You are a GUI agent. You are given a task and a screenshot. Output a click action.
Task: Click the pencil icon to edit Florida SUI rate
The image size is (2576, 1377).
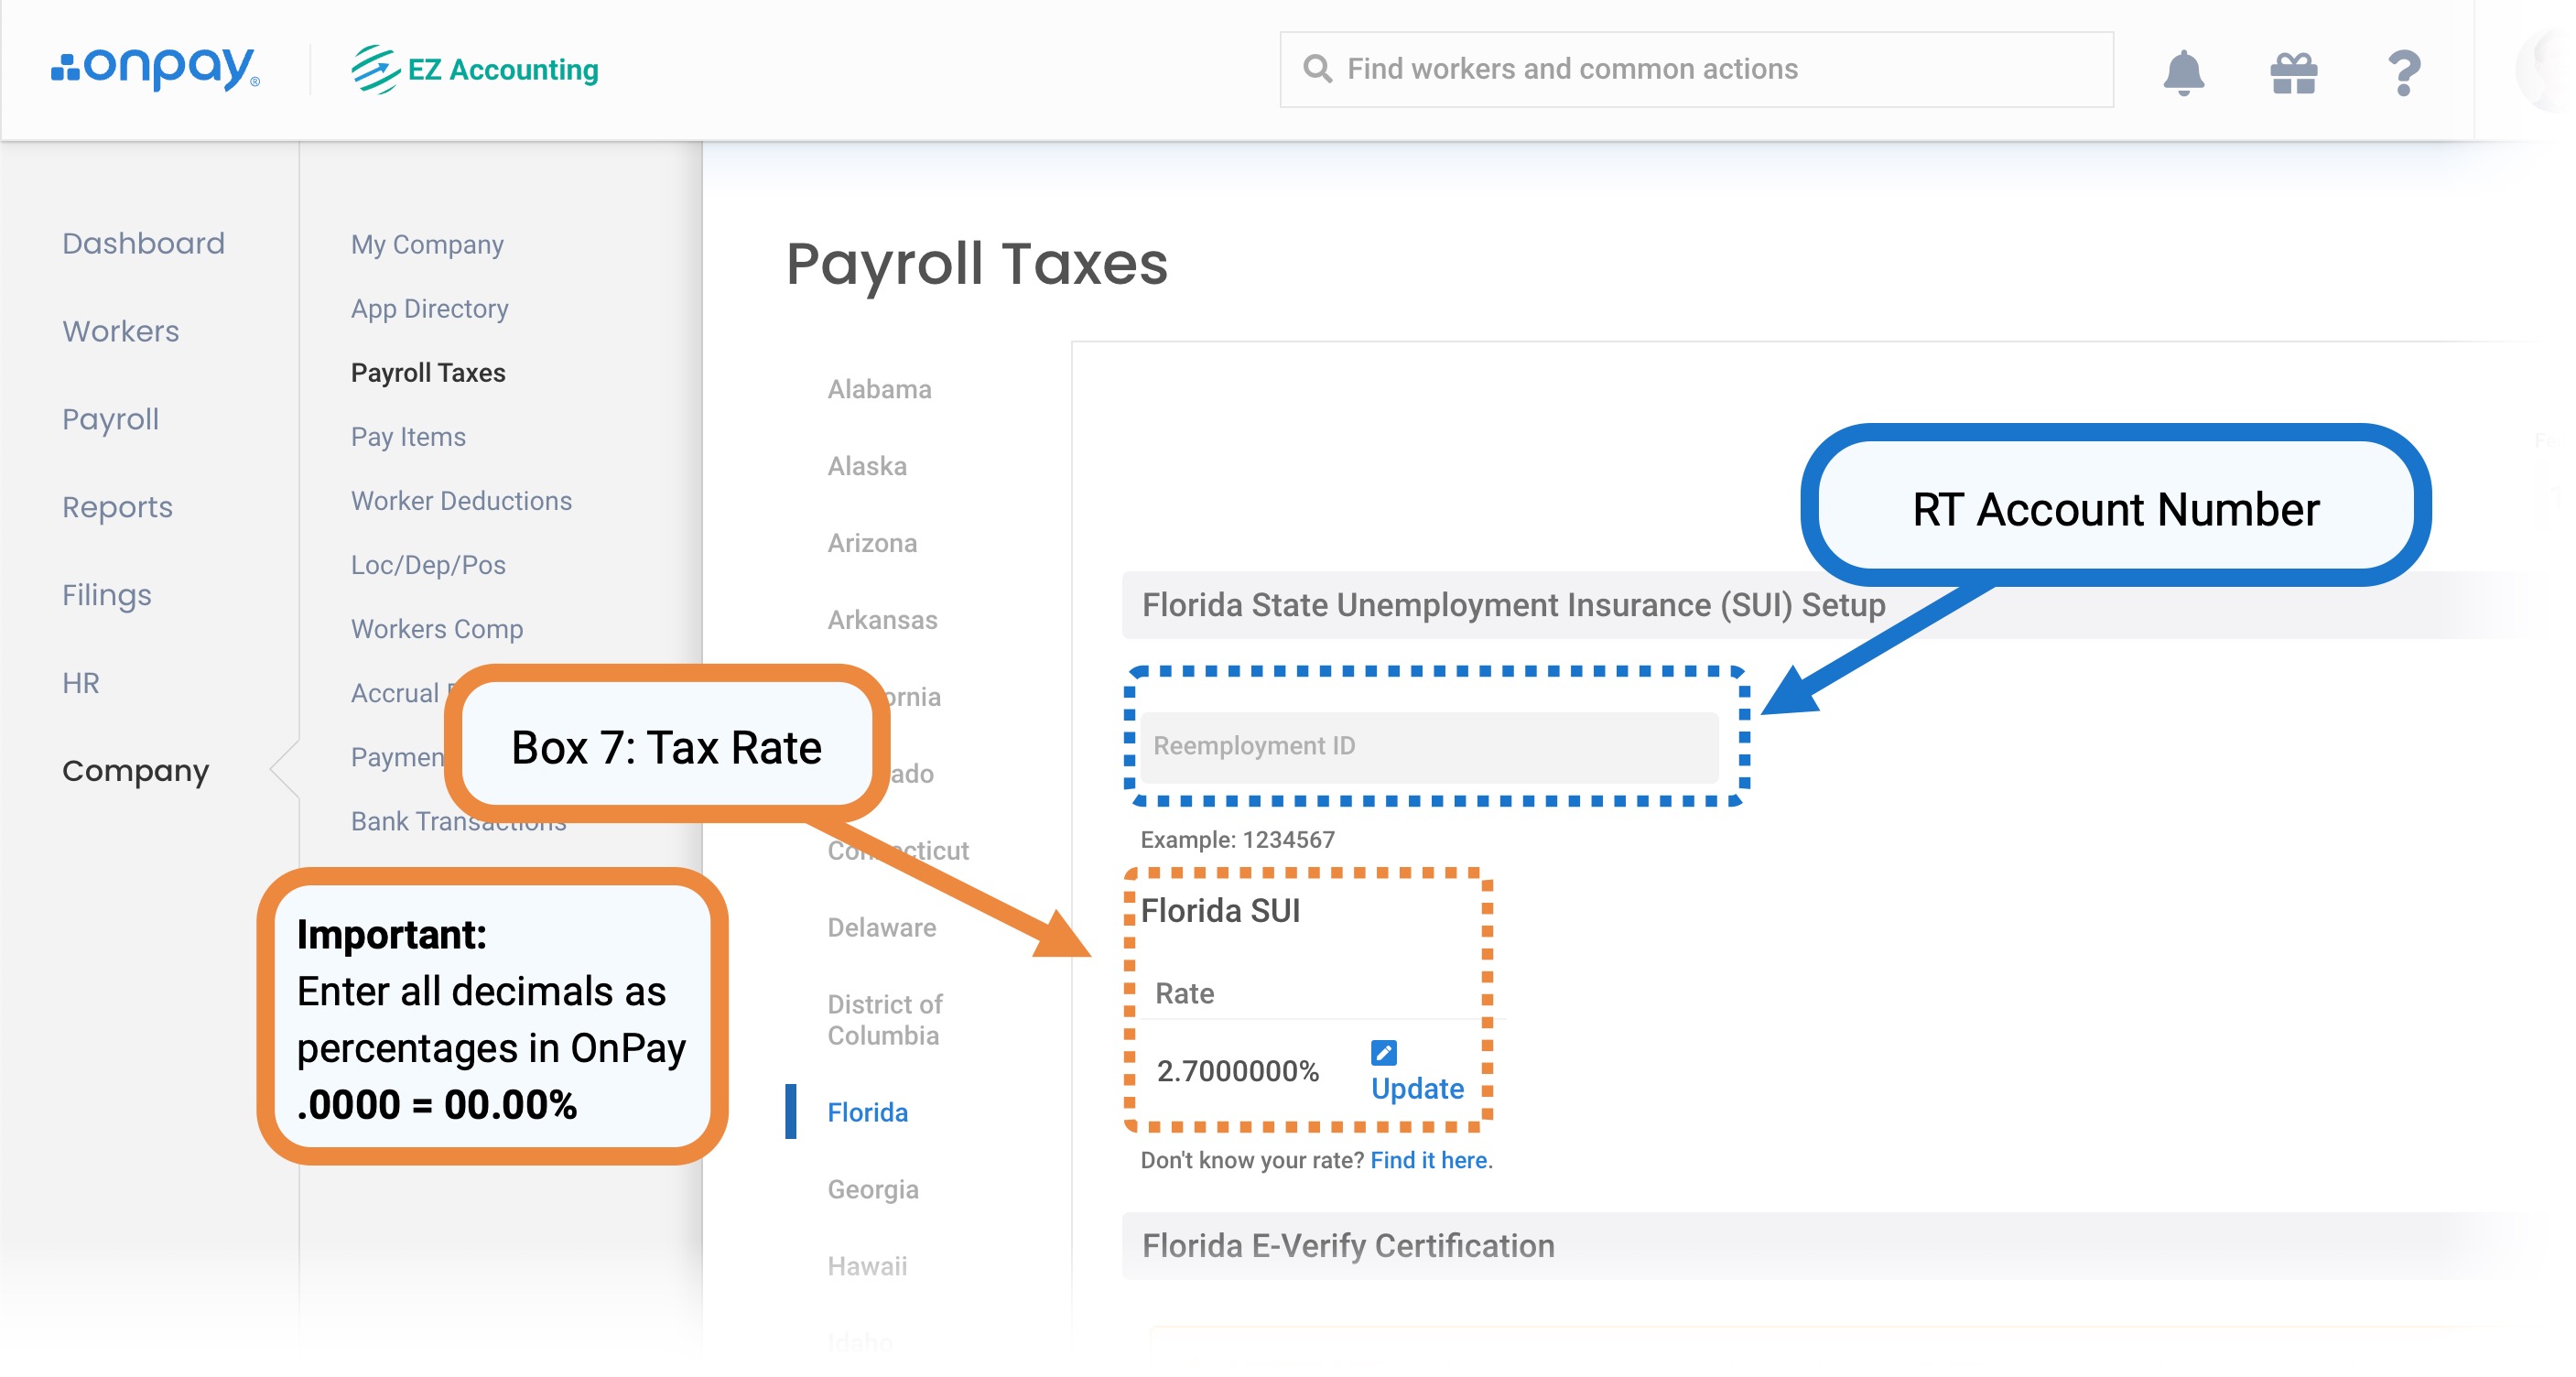click(x=1383, y=1052)
